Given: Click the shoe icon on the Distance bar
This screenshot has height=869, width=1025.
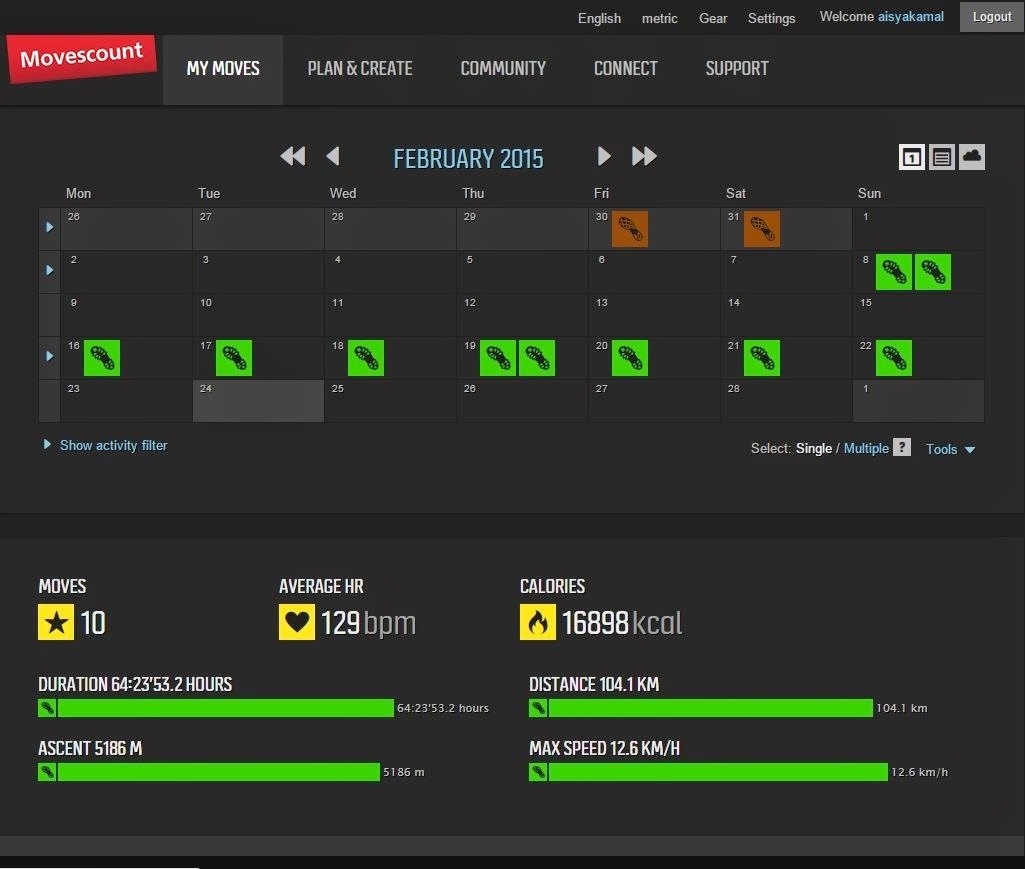Looking at the screenshot, I should pos(538,708).
